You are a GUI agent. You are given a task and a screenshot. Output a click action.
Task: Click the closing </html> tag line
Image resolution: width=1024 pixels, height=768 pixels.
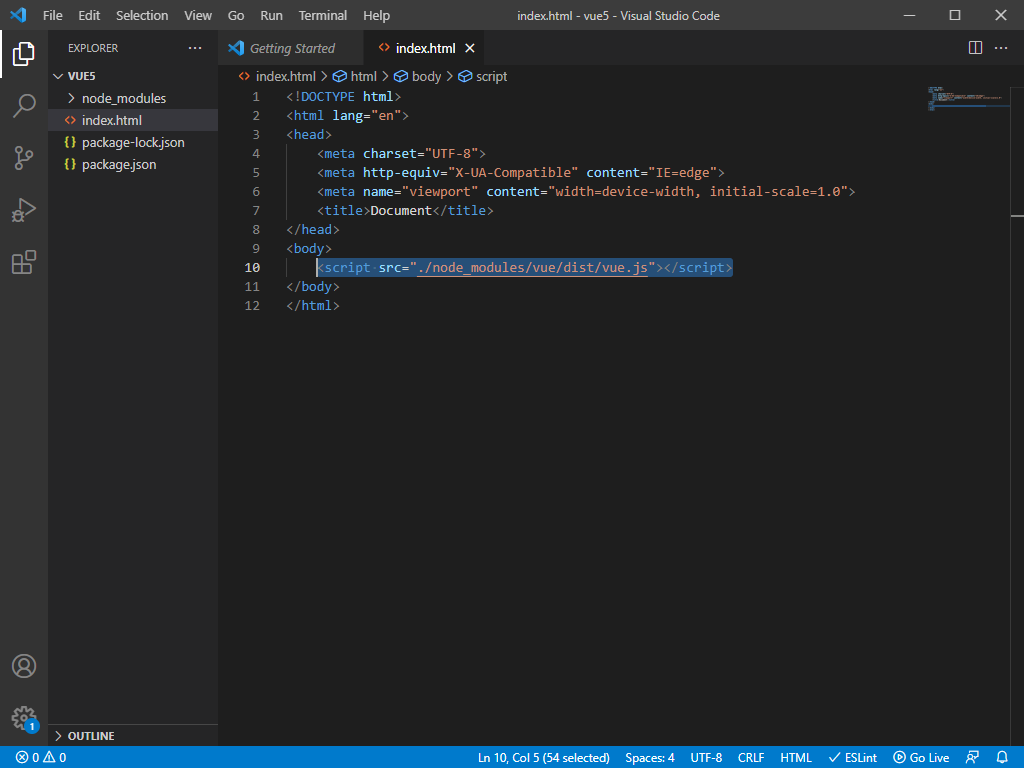click(x=313, y=306)
